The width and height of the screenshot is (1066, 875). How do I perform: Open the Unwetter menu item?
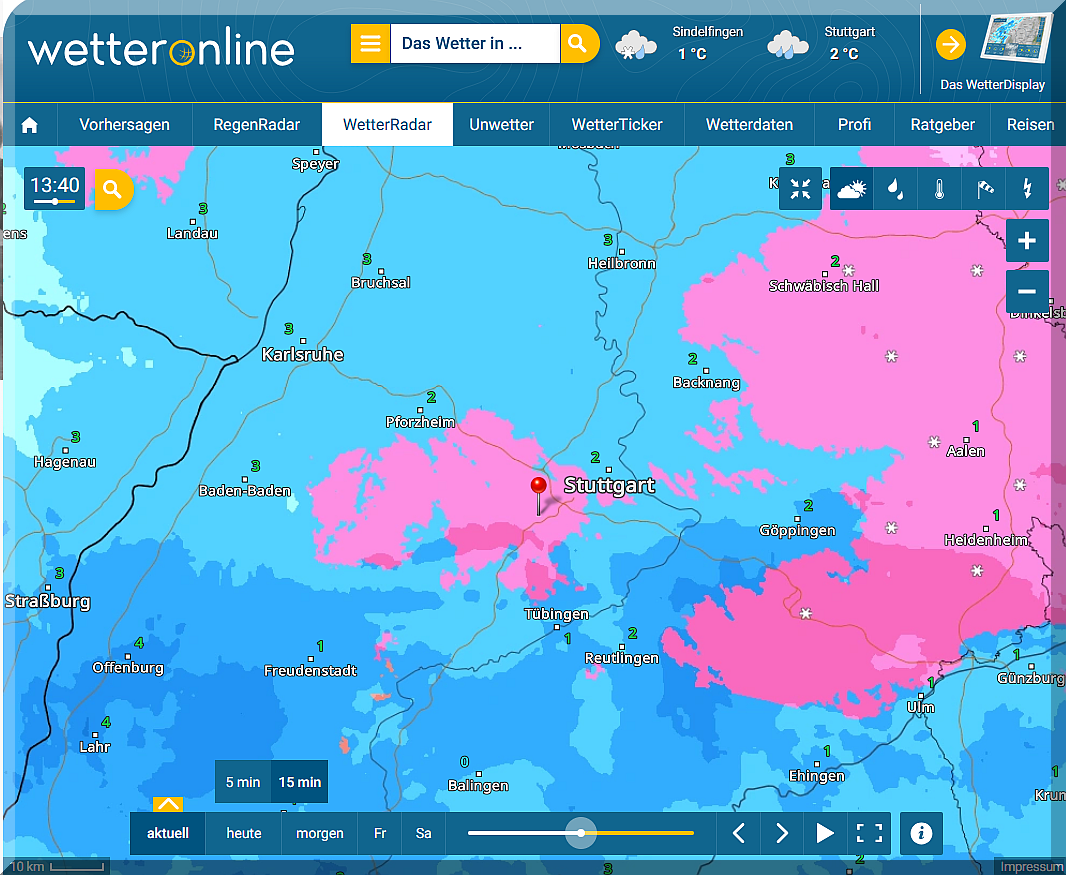click(502, 125)
